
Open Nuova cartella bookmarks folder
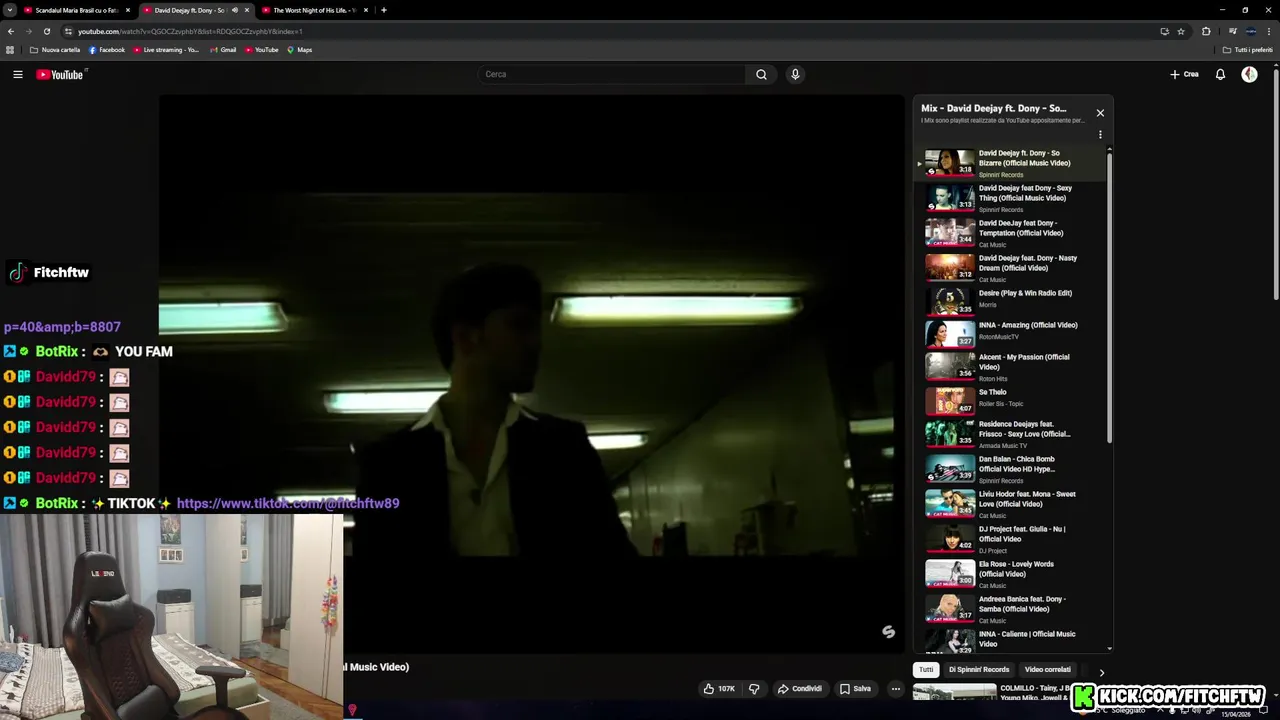pos(55,50)
